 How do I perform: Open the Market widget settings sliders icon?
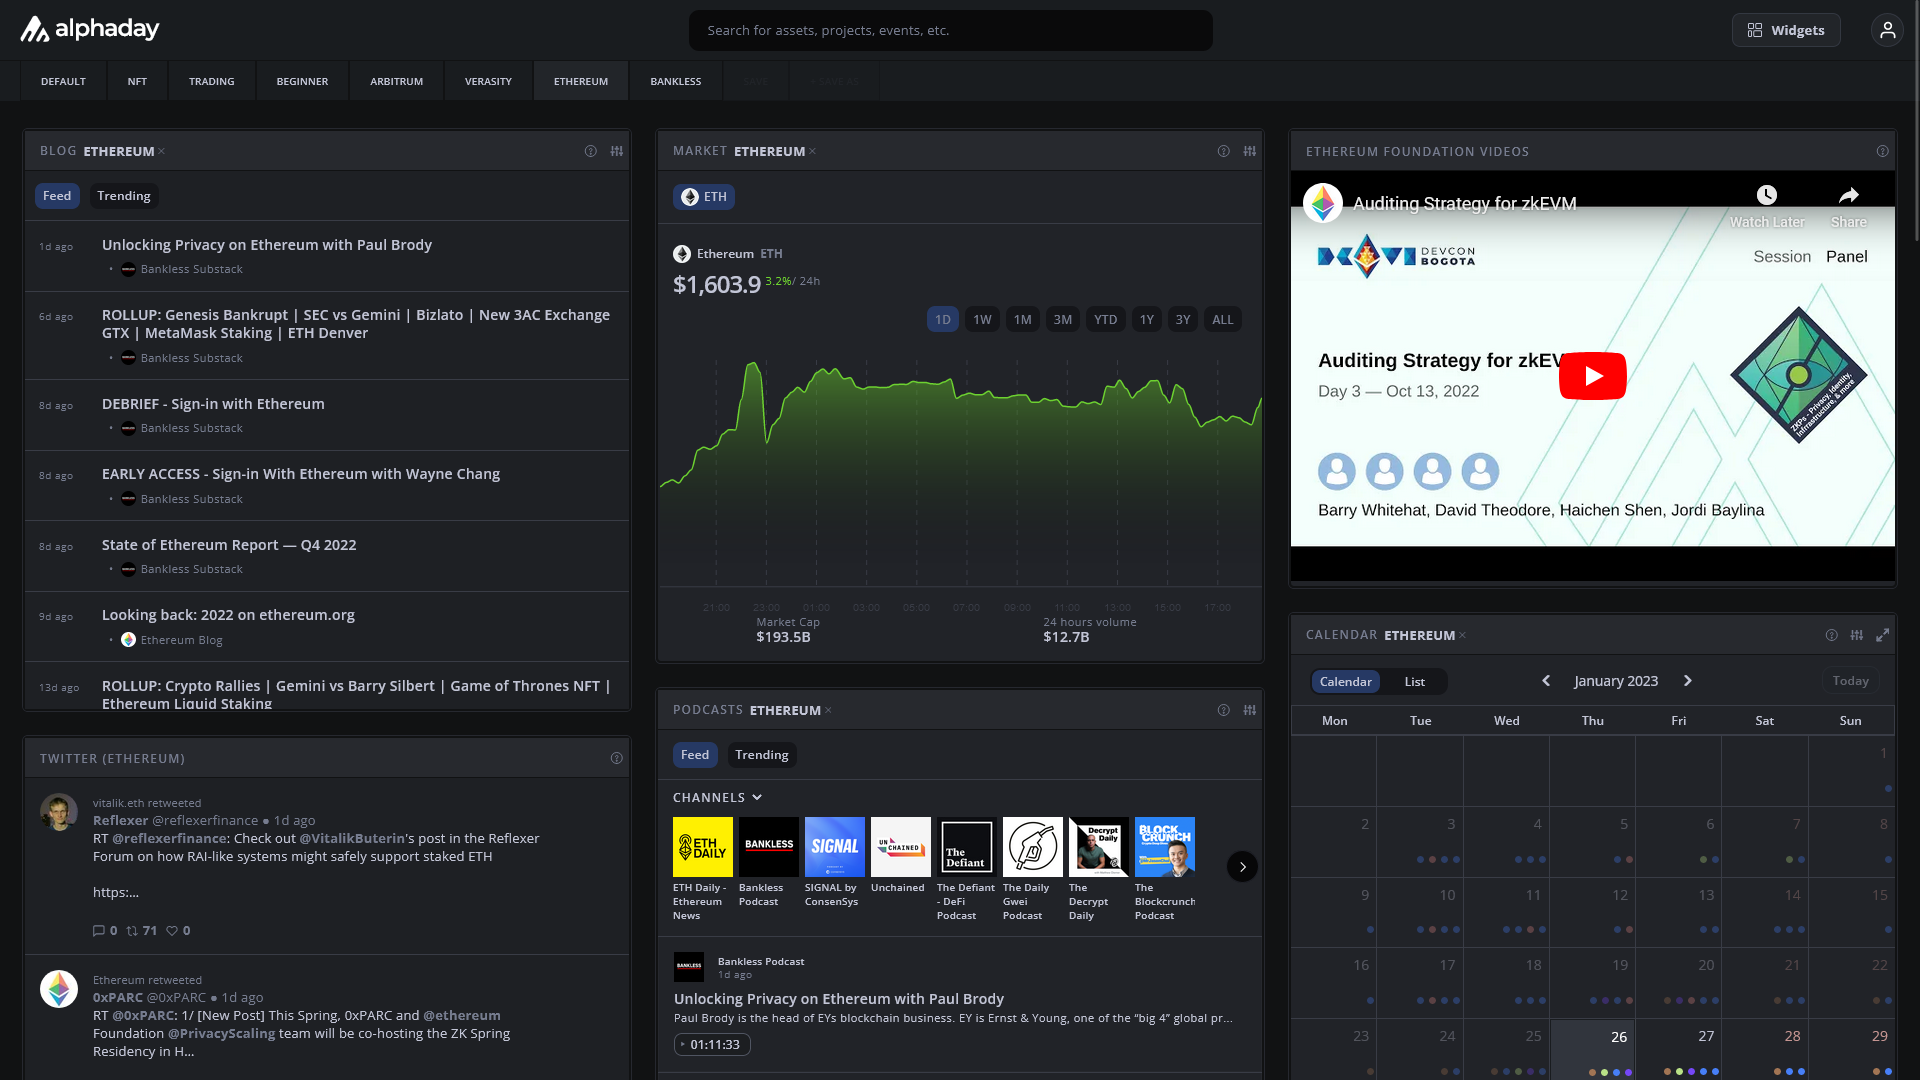(x=1250, y=151)
